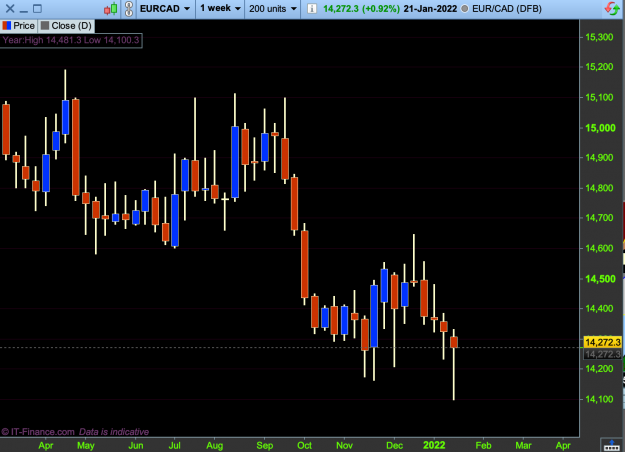
Task: Click the Year High/Low info label
Action: point(71,40)
